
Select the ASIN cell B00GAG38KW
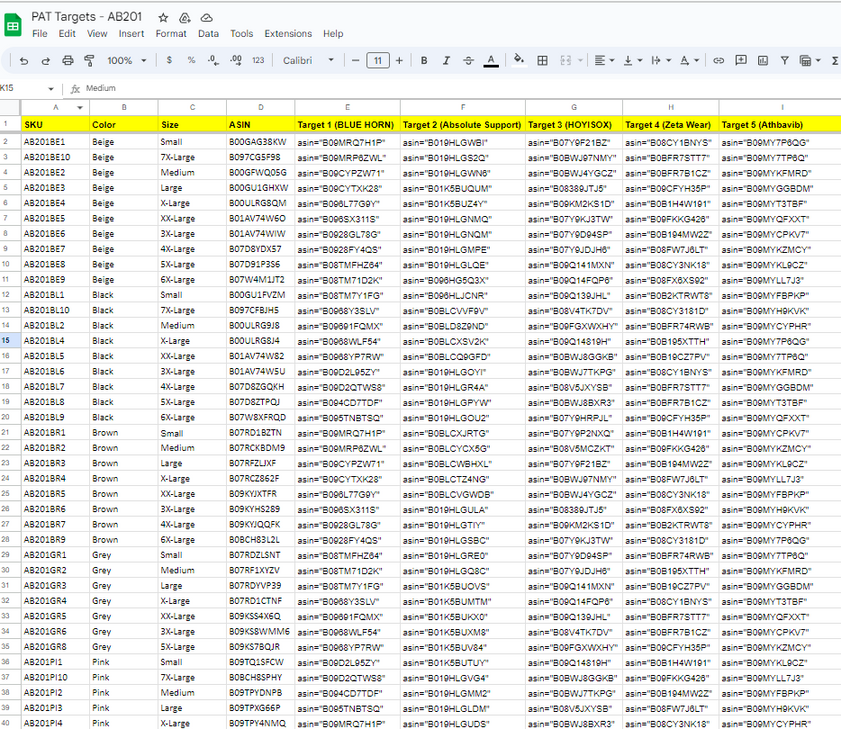[260, 142]
